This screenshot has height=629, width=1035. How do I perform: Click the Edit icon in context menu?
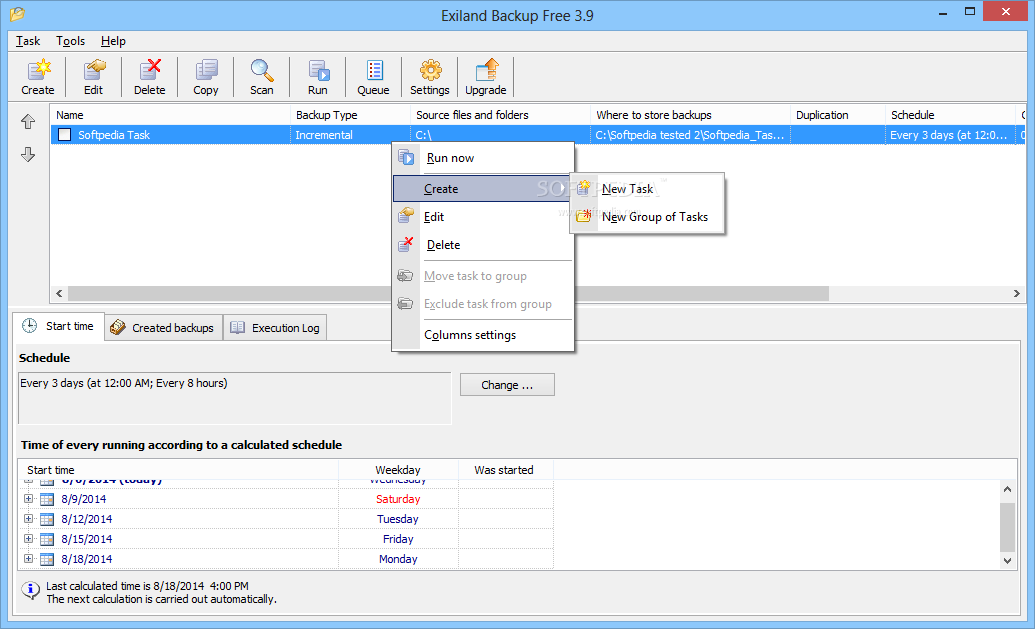406,216
